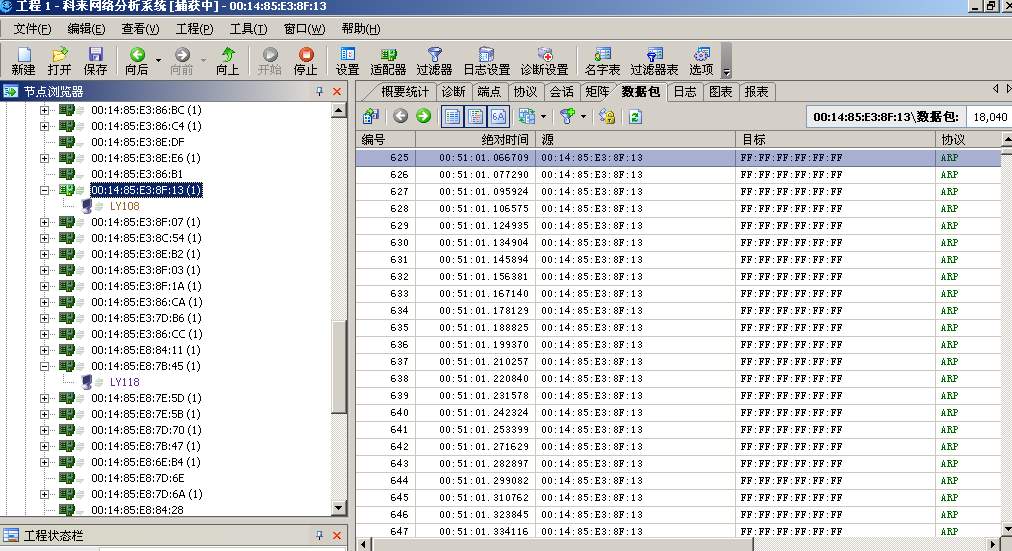This screenshot has height=551, width=1012.
Task: Open the 工具(T) menu
Action: pos(248,29)
